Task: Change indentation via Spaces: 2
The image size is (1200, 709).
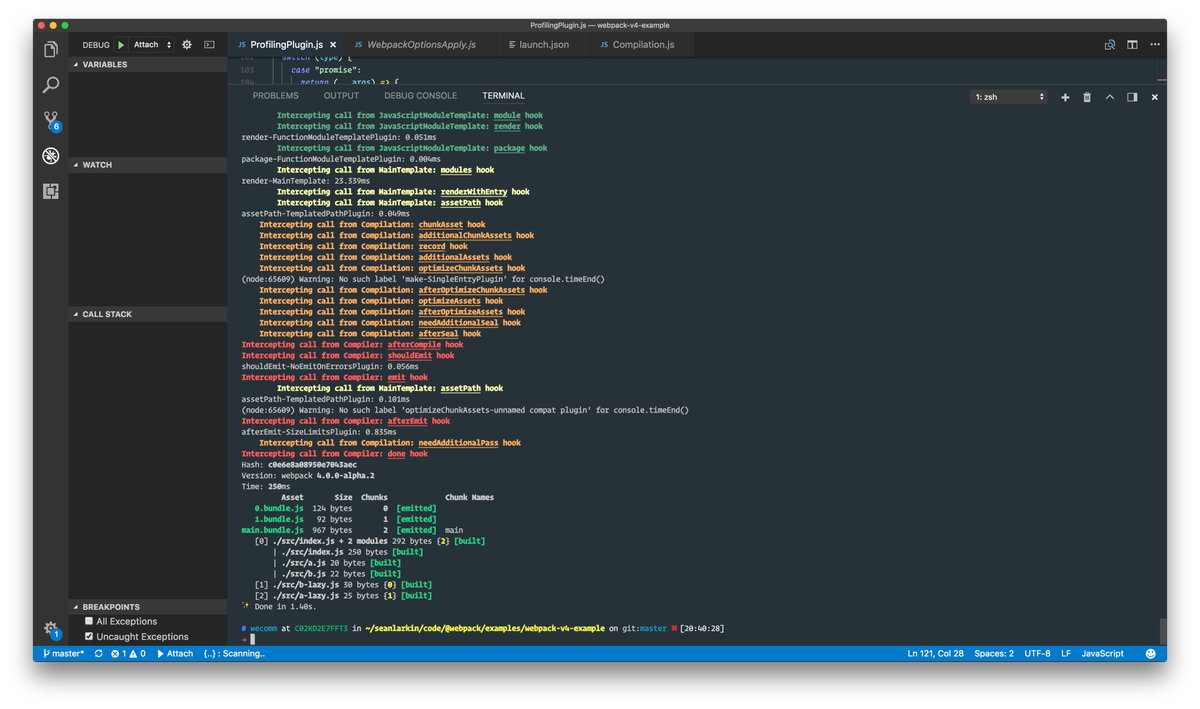Action: coord(994,653)
